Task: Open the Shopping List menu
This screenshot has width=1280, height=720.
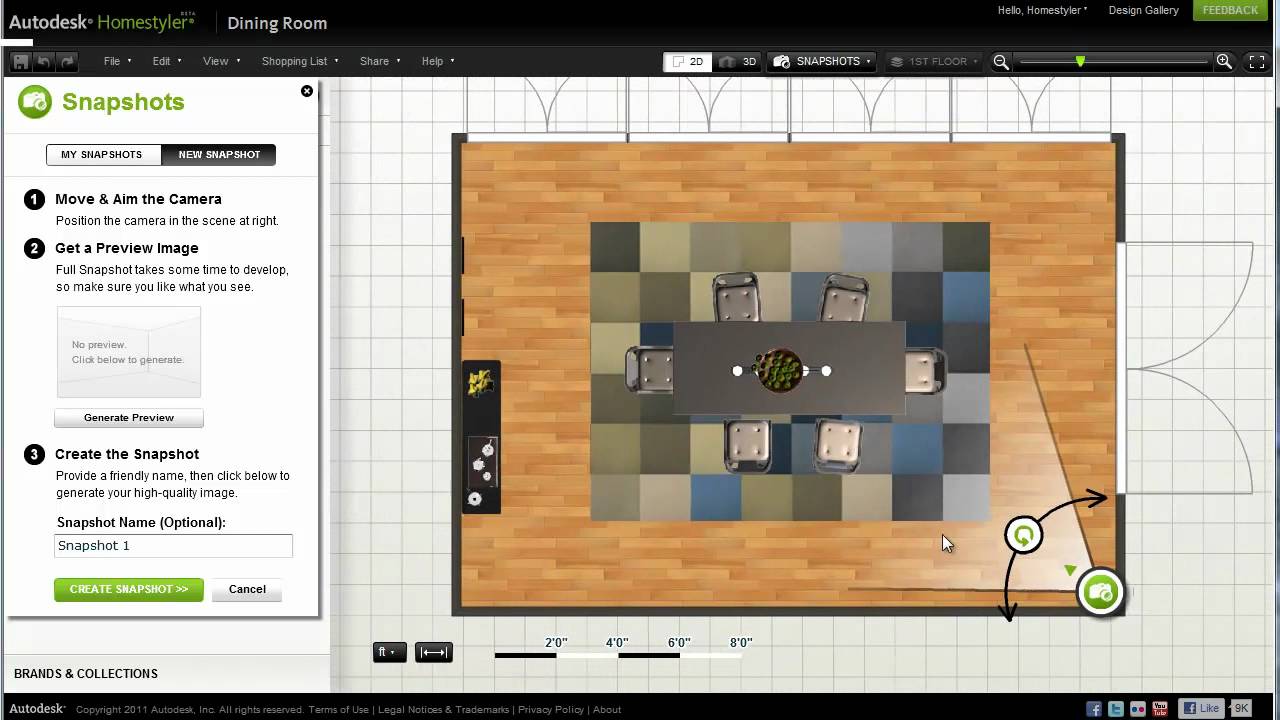Action: click(300, 61)
